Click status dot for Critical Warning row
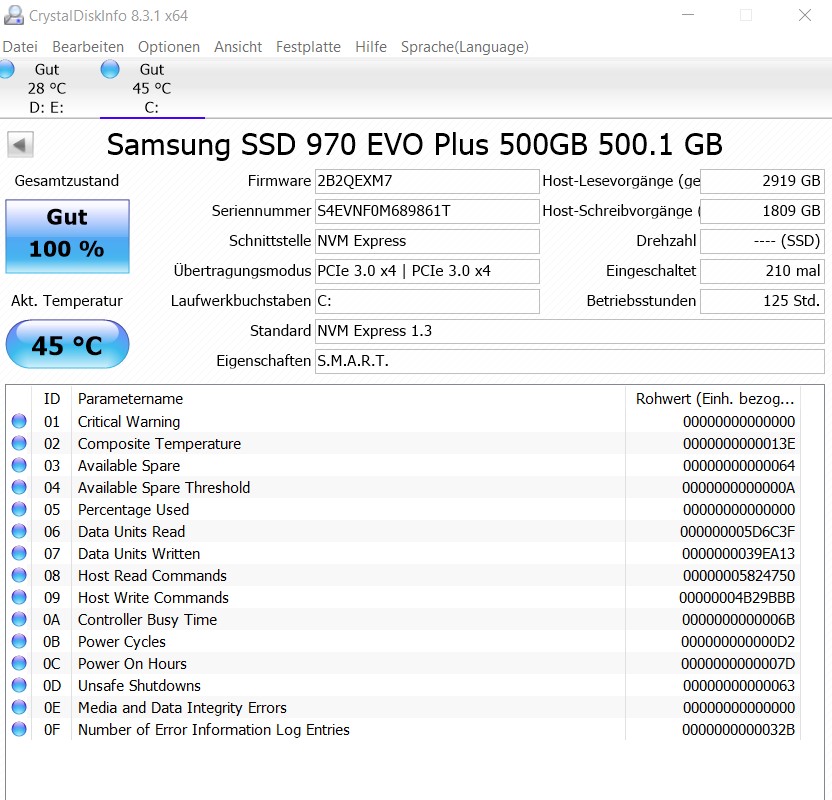The image size is (832, 800). (19, 421)
